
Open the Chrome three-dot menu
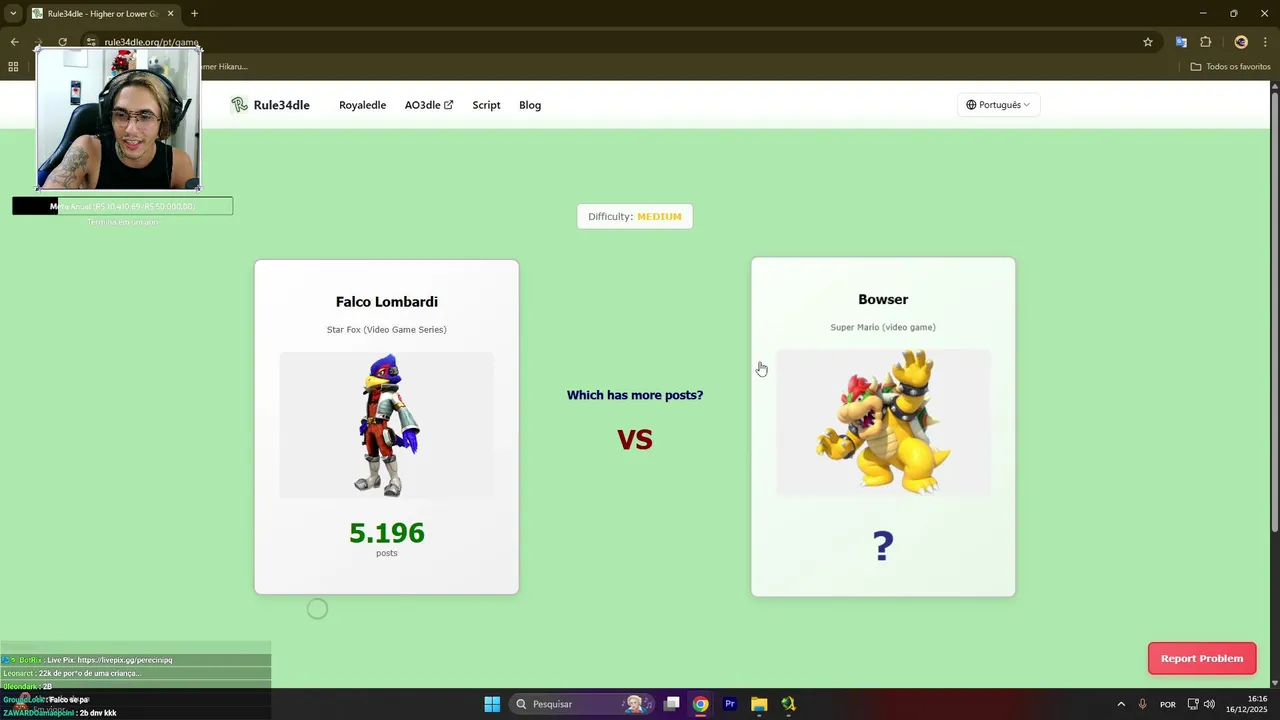coord(1266,42)
